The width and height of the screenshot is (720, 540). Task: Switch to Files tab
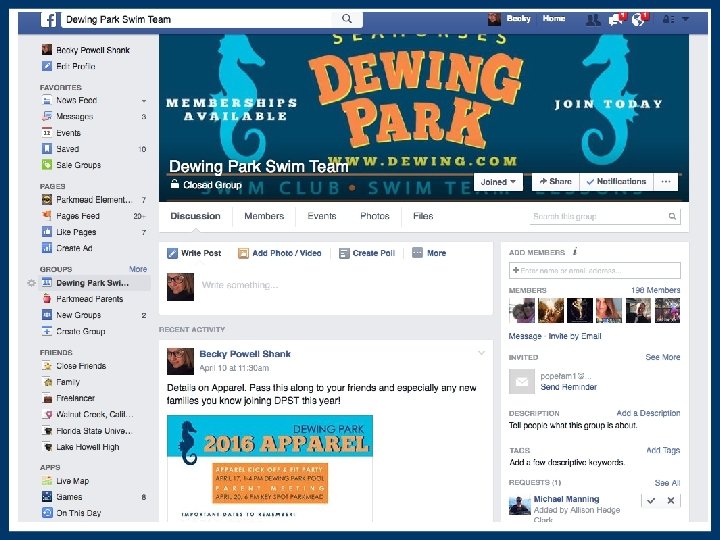click(423, 216)
